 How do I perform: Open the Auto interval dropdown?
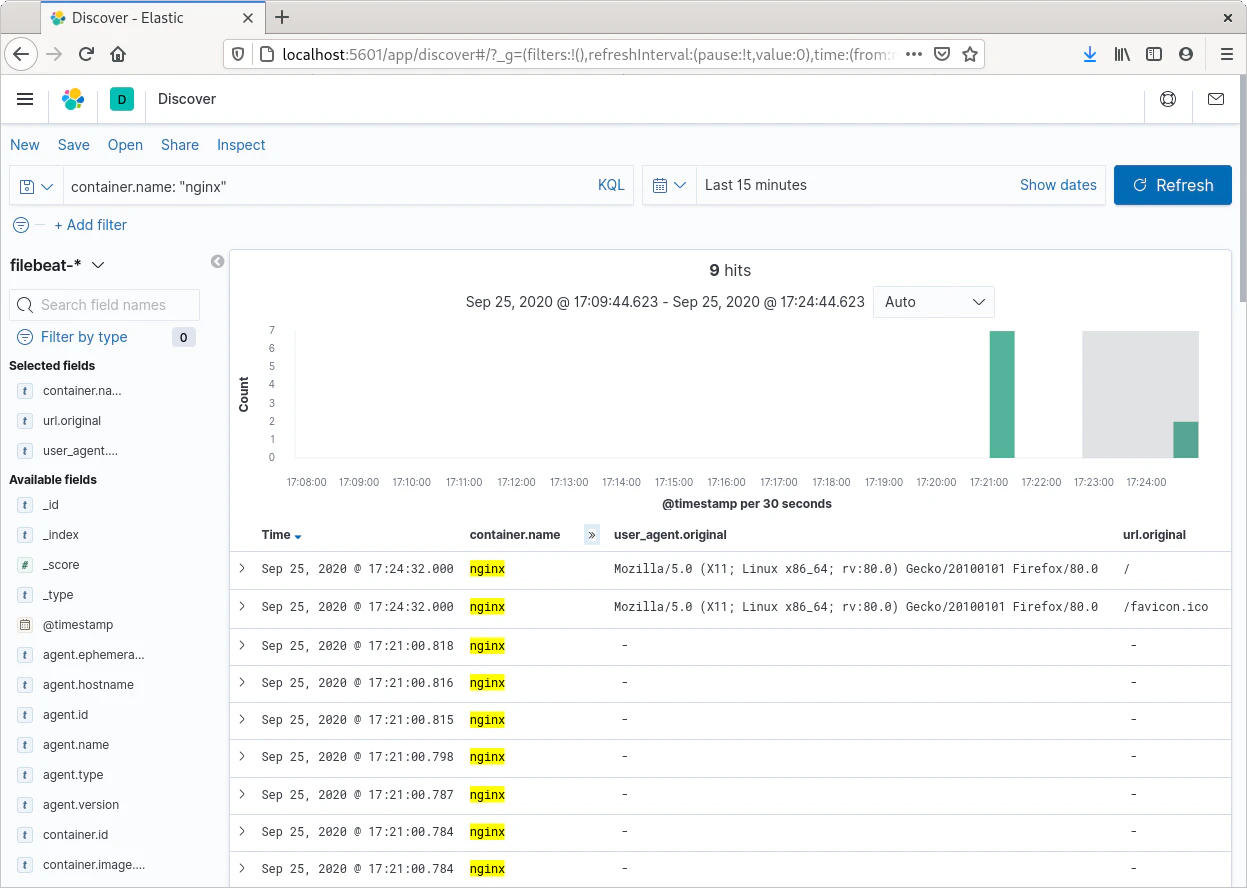pyautogui.click(x=933, y=302)
